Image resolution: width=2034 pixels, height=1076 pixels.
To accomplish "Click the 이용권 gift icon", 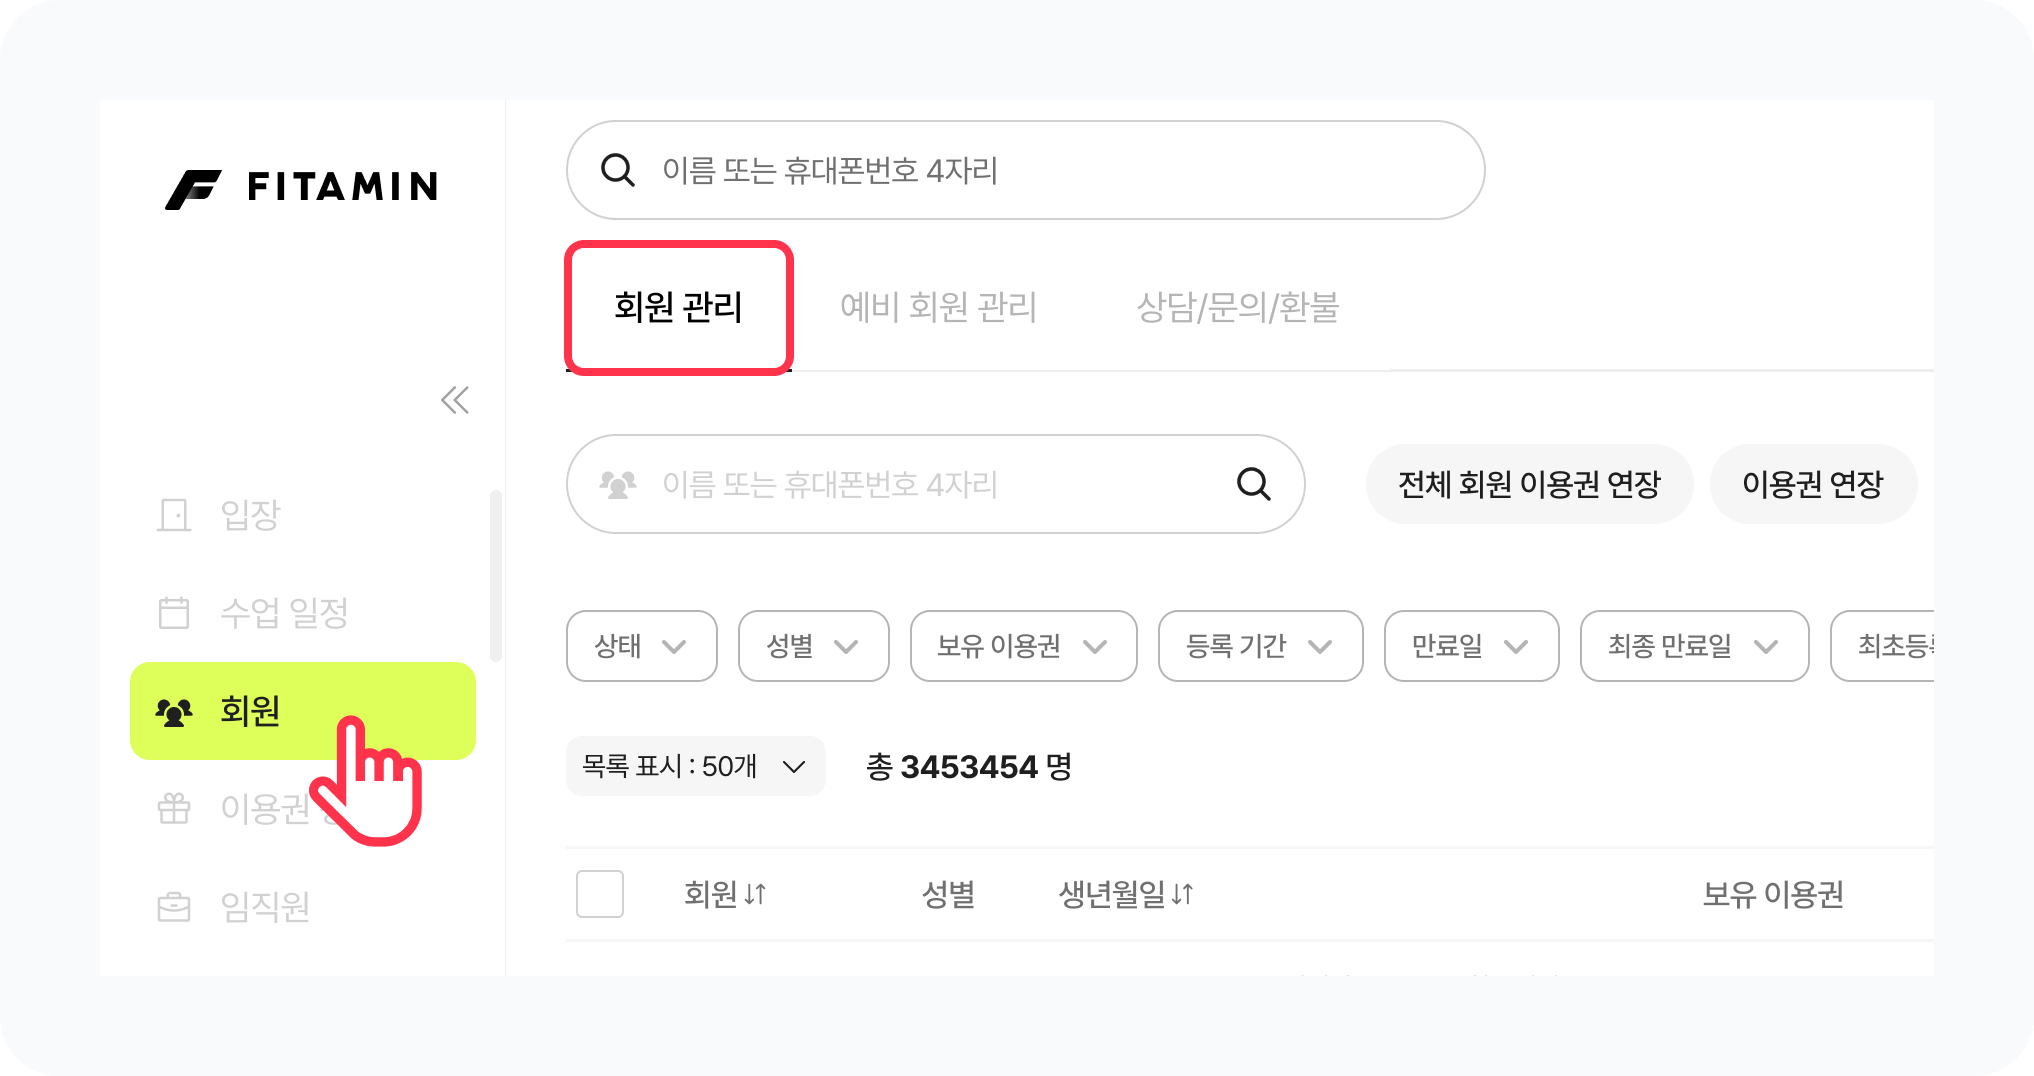I will (174, 808).
